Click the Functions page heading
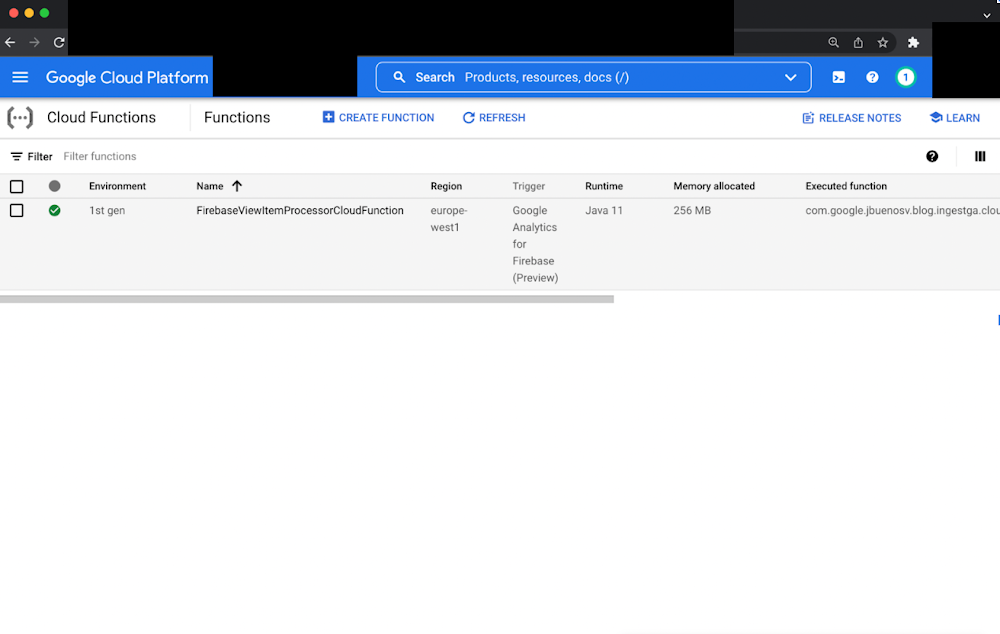 pyautogui.click(x=237, y=117)
